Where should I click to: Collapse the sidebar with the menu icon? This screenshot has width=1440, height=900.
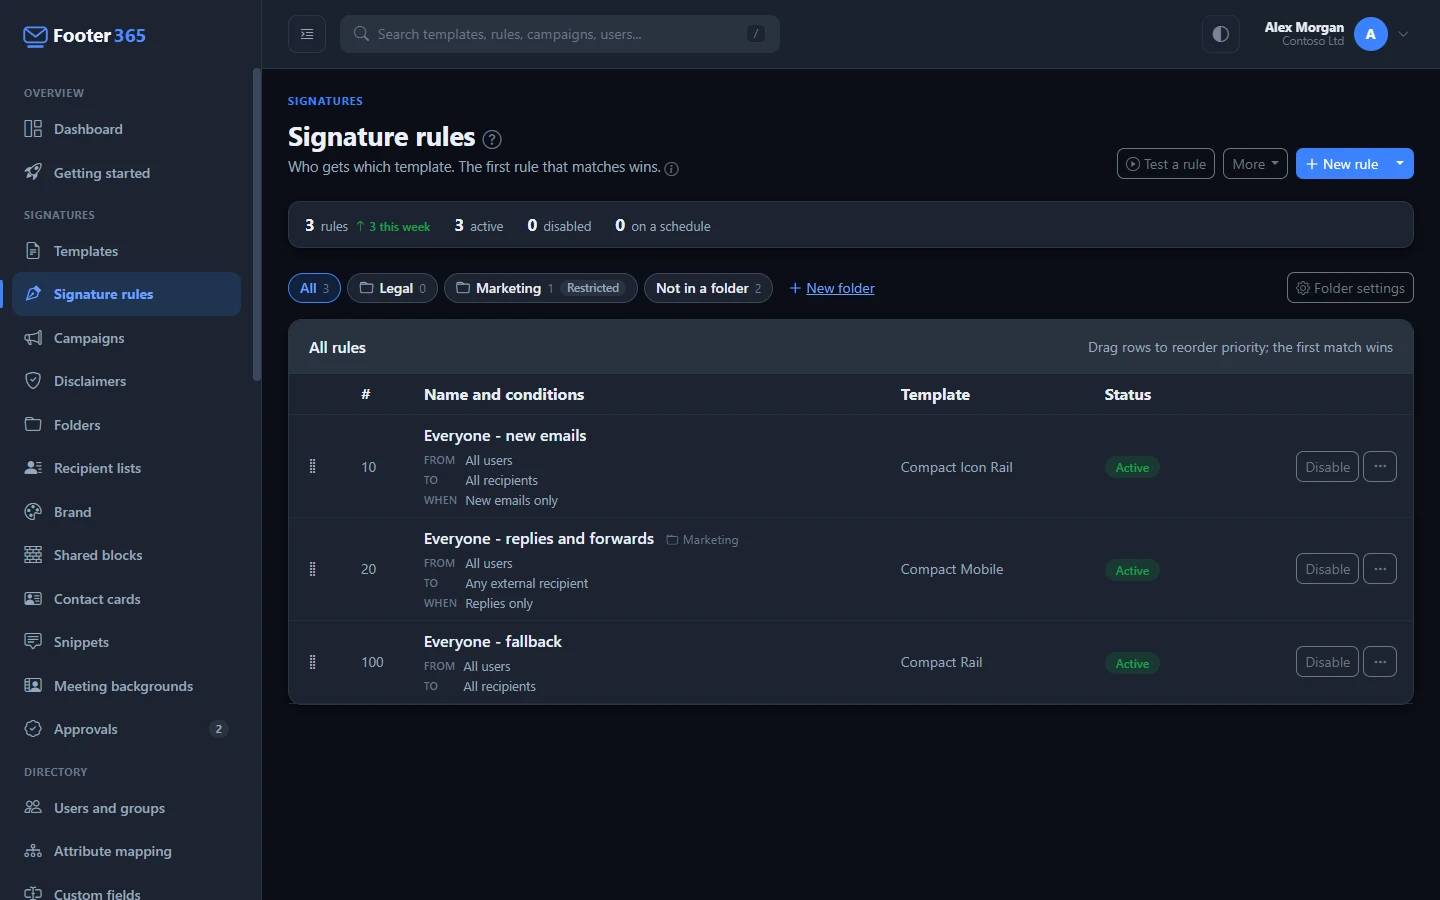pyautogui.click(x=307, y=34)
